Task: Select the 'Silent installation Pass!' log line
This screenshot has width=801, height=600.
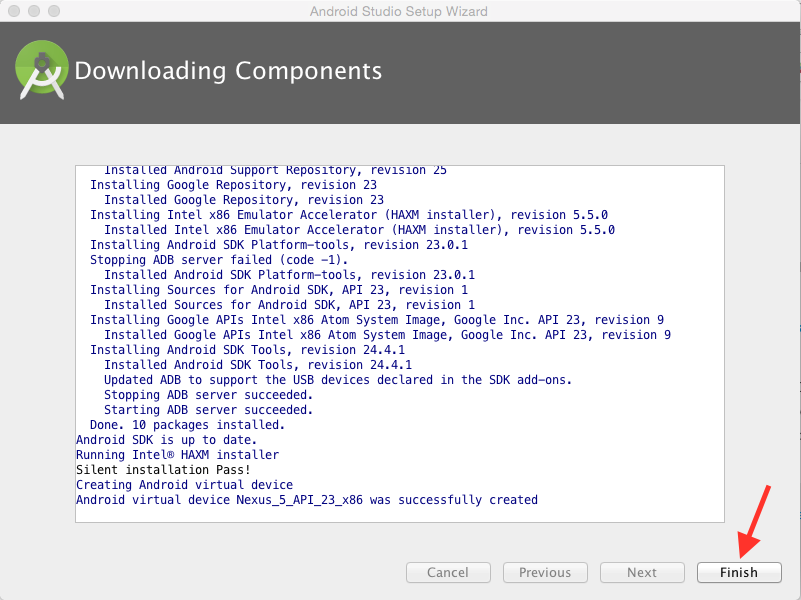Action: [x=163, y=470]
